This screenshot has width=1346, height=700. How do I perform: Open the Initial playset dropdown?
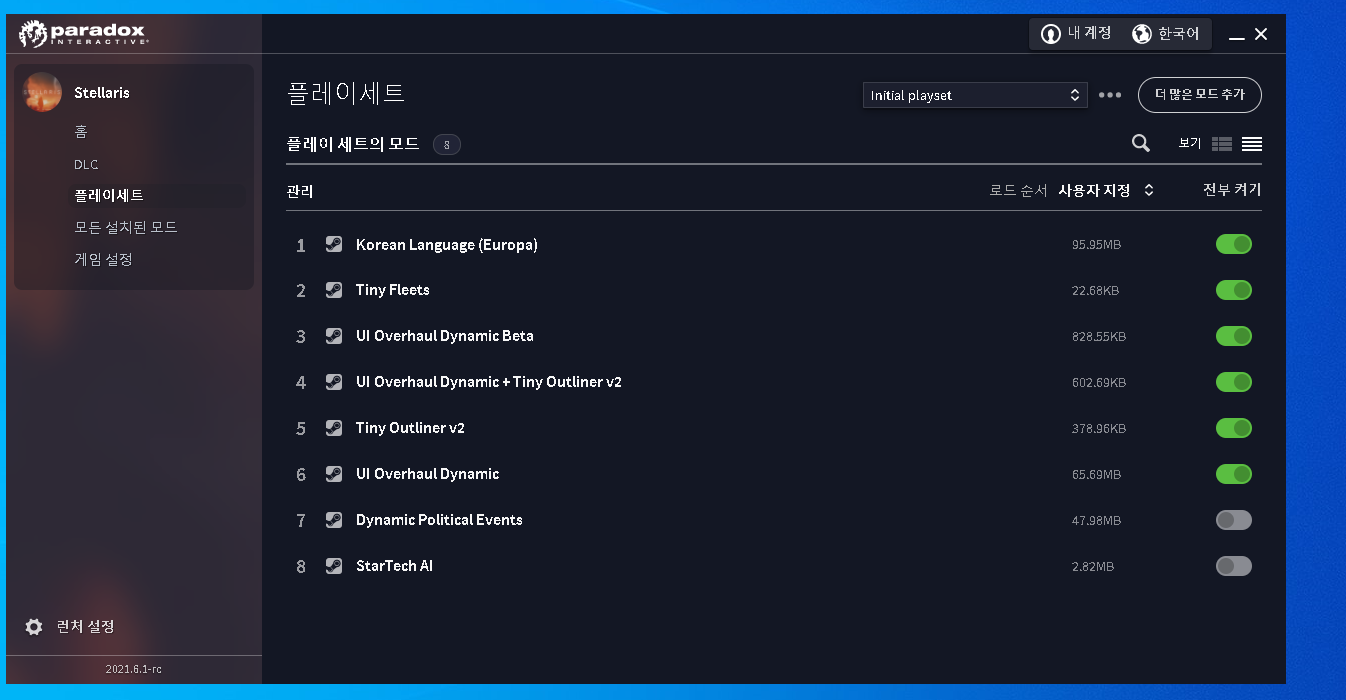975,95
